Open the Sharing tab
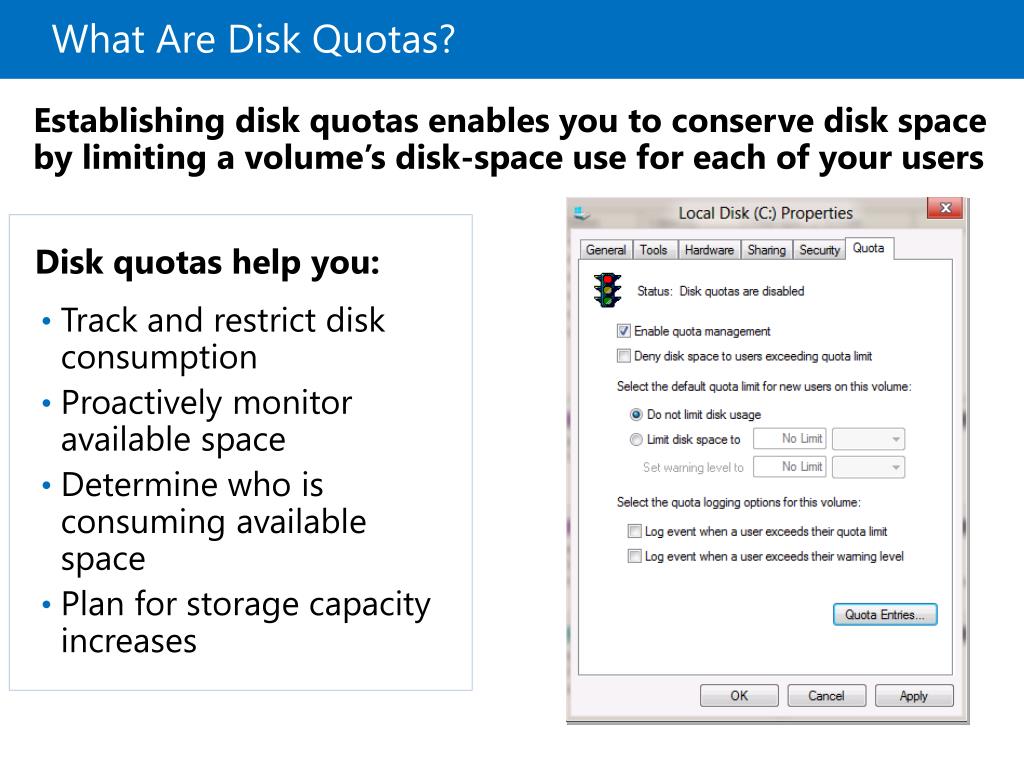 767,249
